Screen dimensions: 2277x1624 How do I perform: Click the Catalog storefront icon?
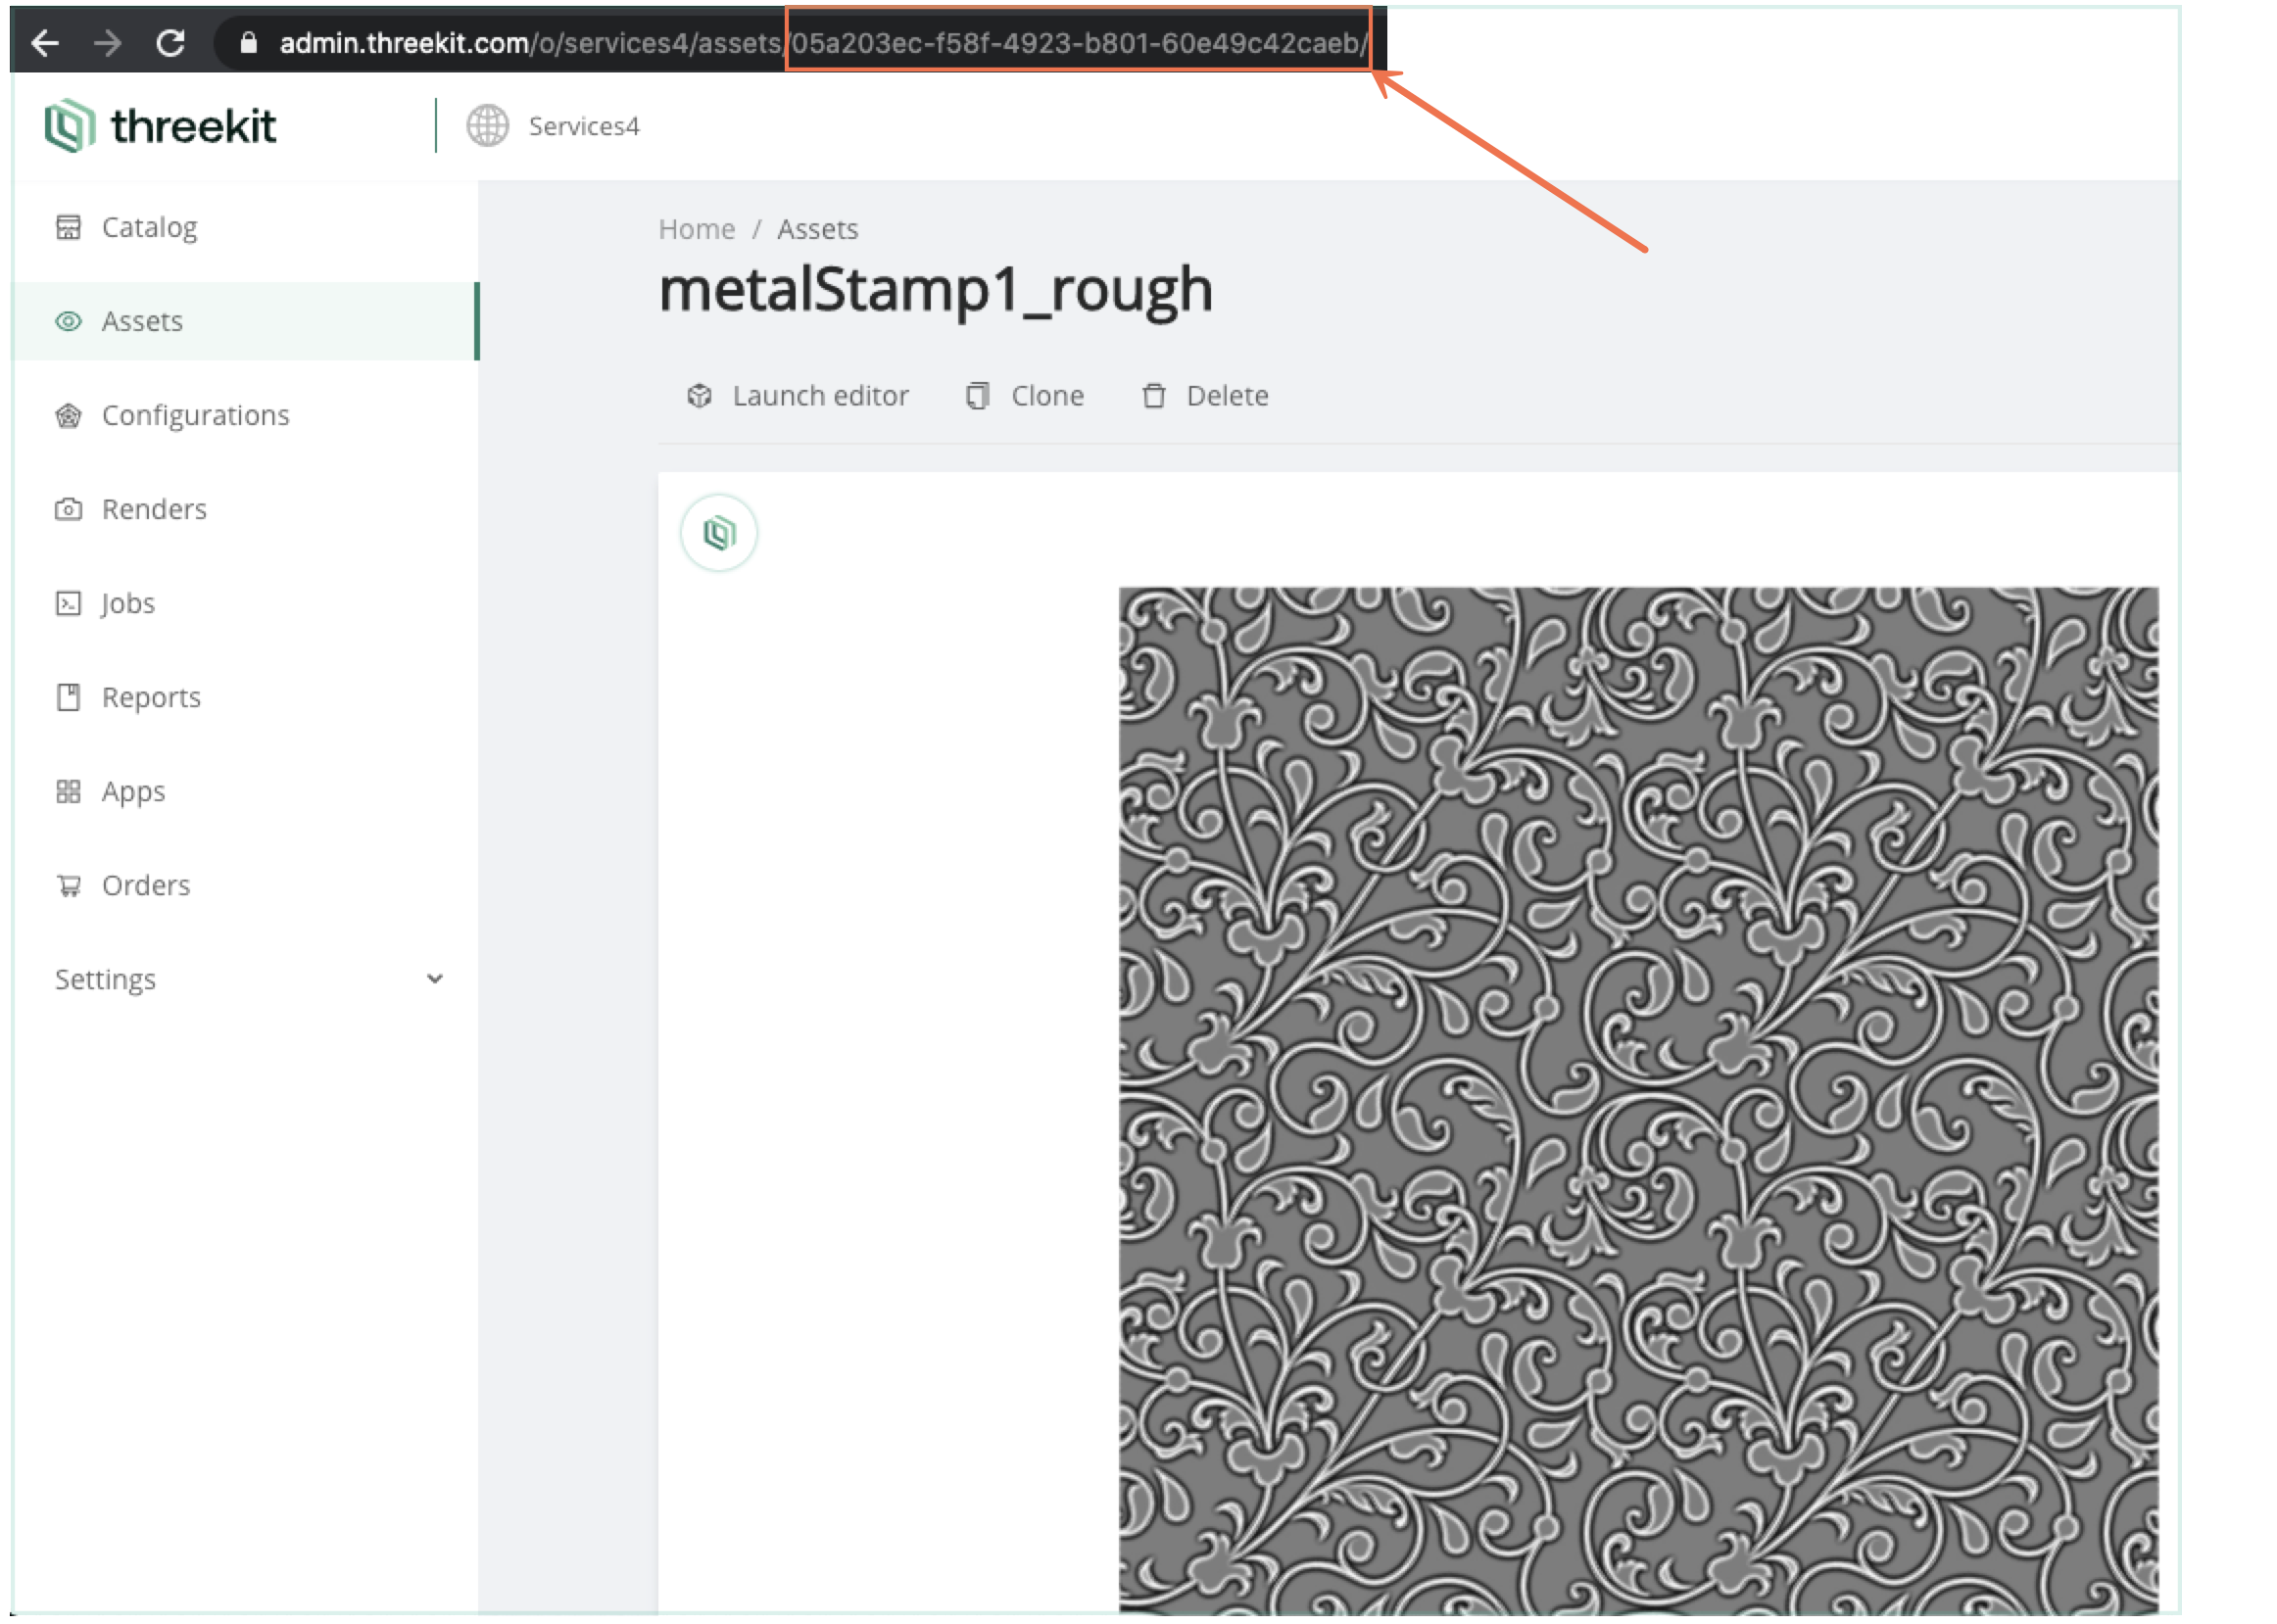68,227
